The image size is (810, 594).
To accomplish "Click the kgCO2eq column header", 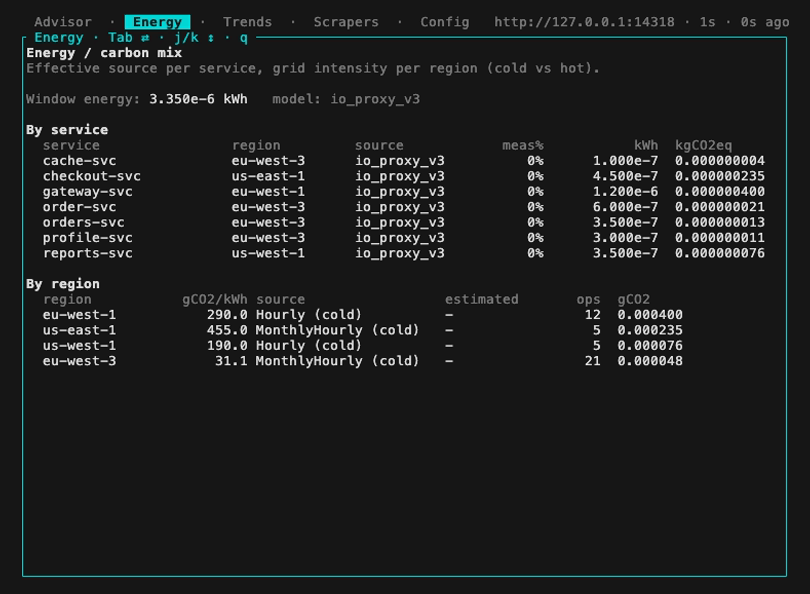I will click(x=704, y=145).
